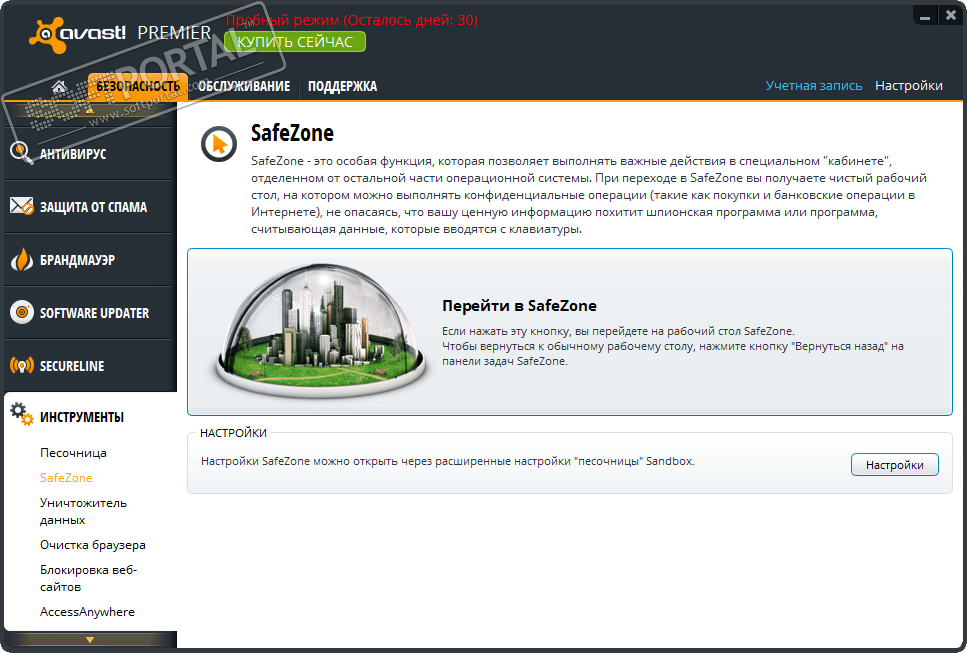Open Уничтожитель данных tool item
This screenshot has width=967, height=653.
83,511
